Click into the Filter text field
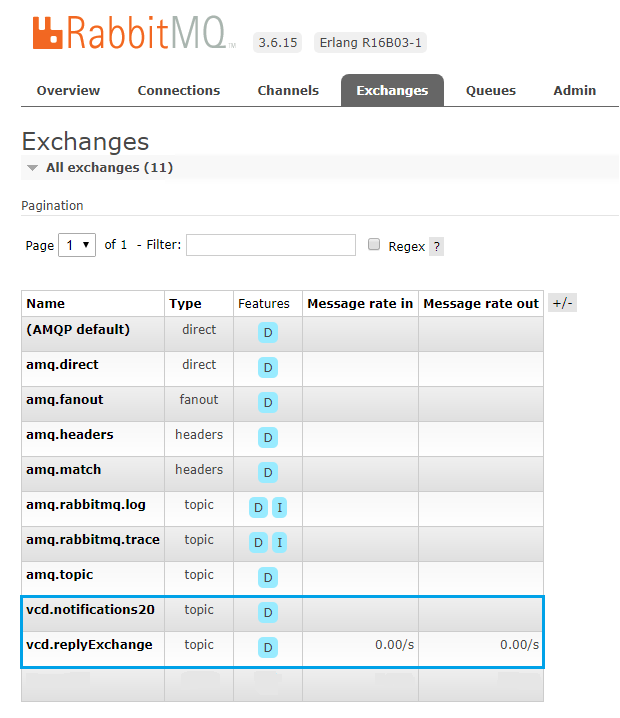Image resolution: width=620 pixels, height=718 pixels. point(270,245)
